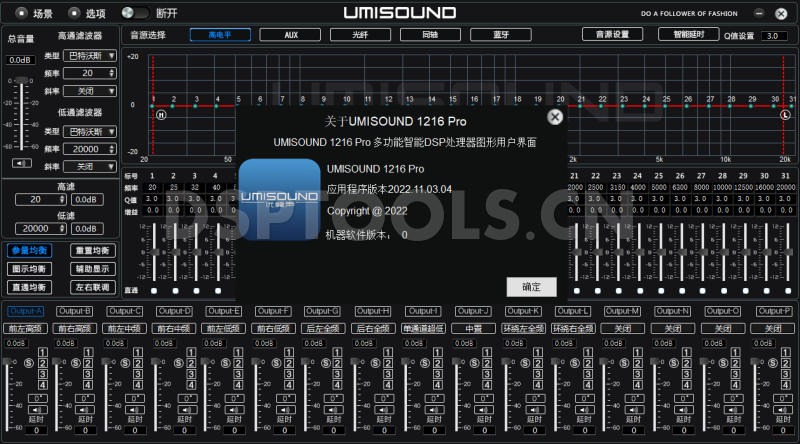Select the H high-pass marker on EQ graph
The height and width of the screenshot is (444, 800).
[161, 115]
